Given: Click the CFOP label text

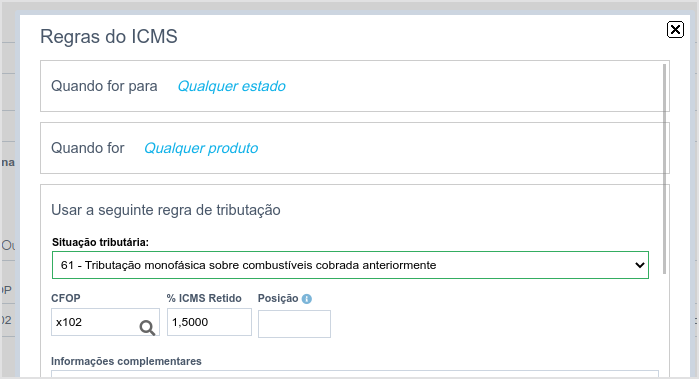Looking at the screenshot, I should (x=66, y=298).
